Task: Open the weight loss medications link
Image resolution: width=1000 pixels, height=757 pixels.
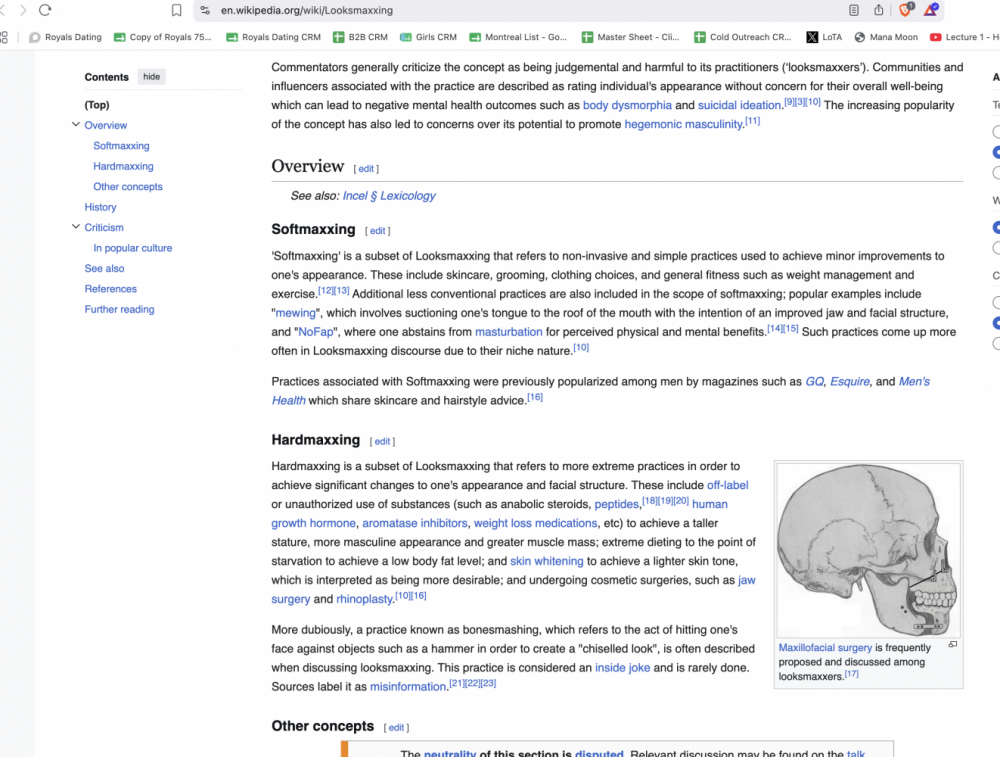Action: [x=535, y=523]
